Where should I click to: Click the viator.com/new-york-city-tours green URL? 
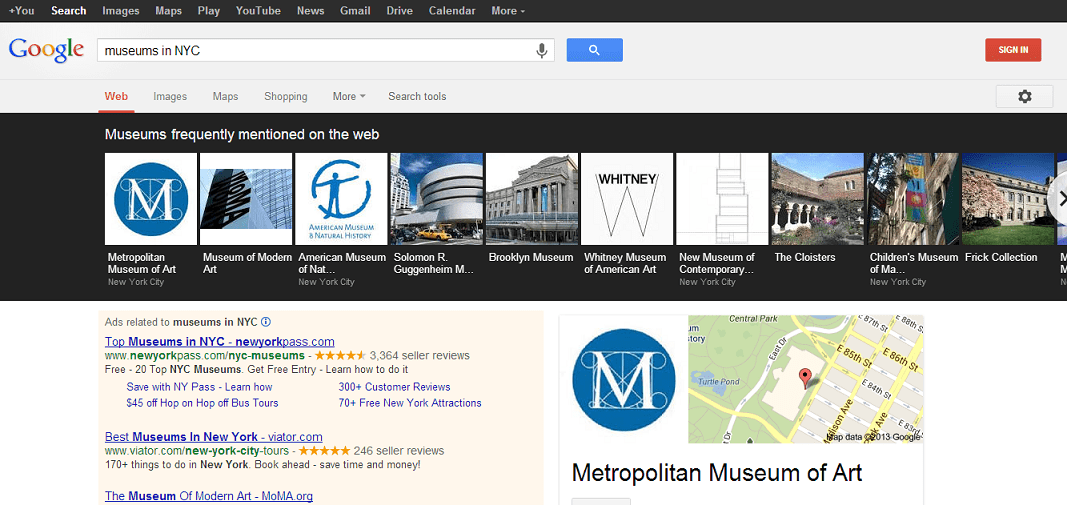(197, 451)
